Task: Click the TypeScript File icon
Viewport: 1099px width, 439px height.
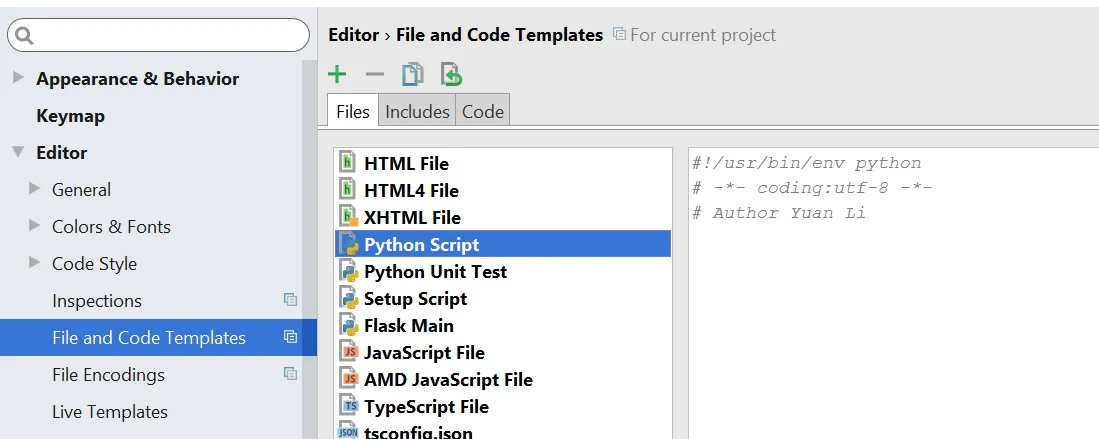Action: (x=348, y=406)
